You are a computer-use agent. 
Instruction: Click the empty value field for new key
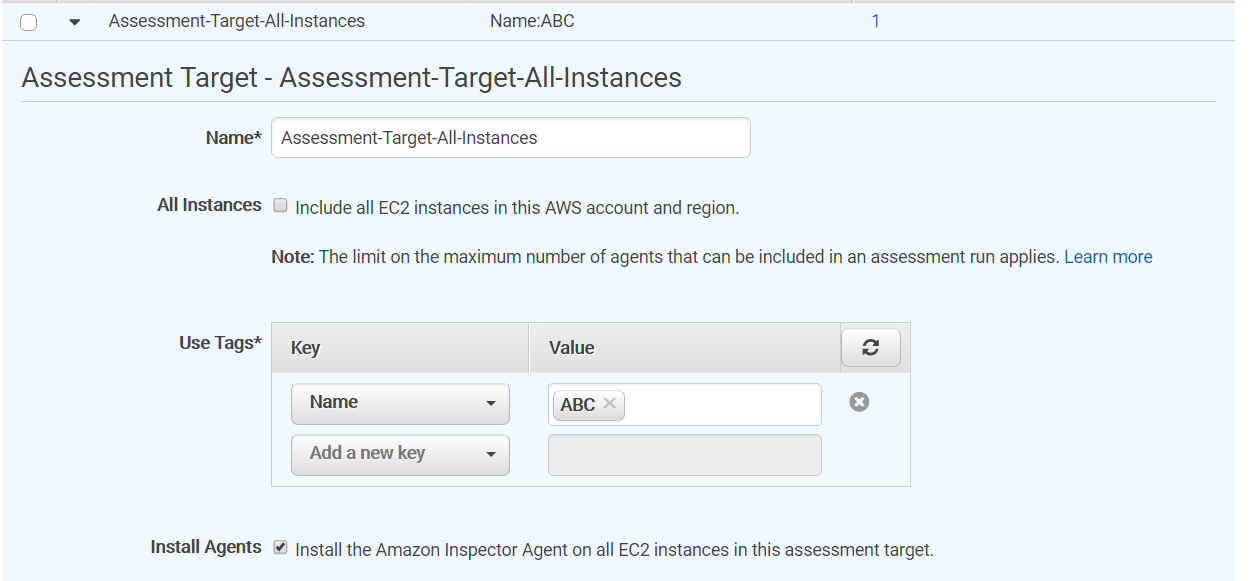(684, 455)
